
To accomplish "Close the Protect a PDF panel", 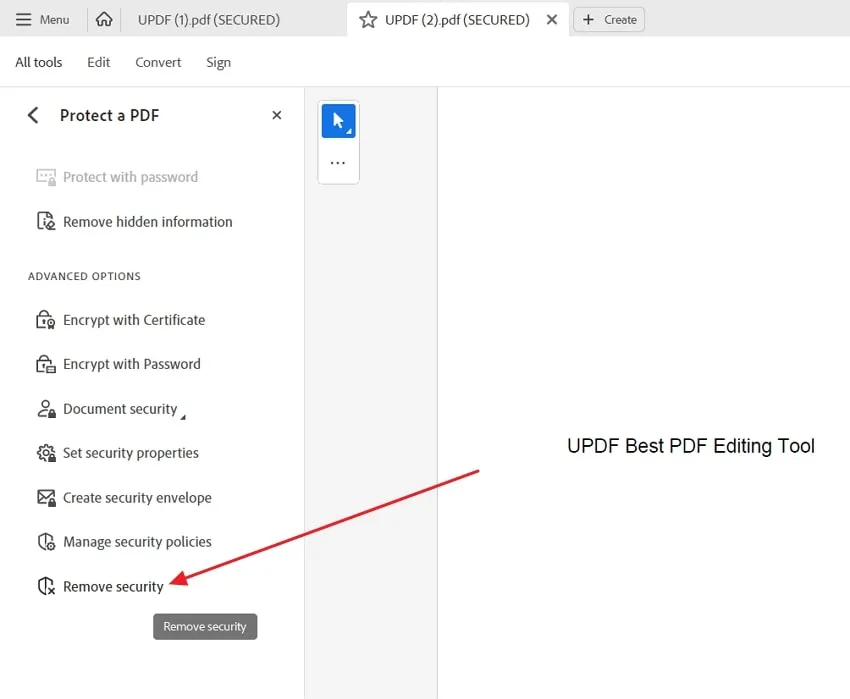I will [x=276, y=115].
